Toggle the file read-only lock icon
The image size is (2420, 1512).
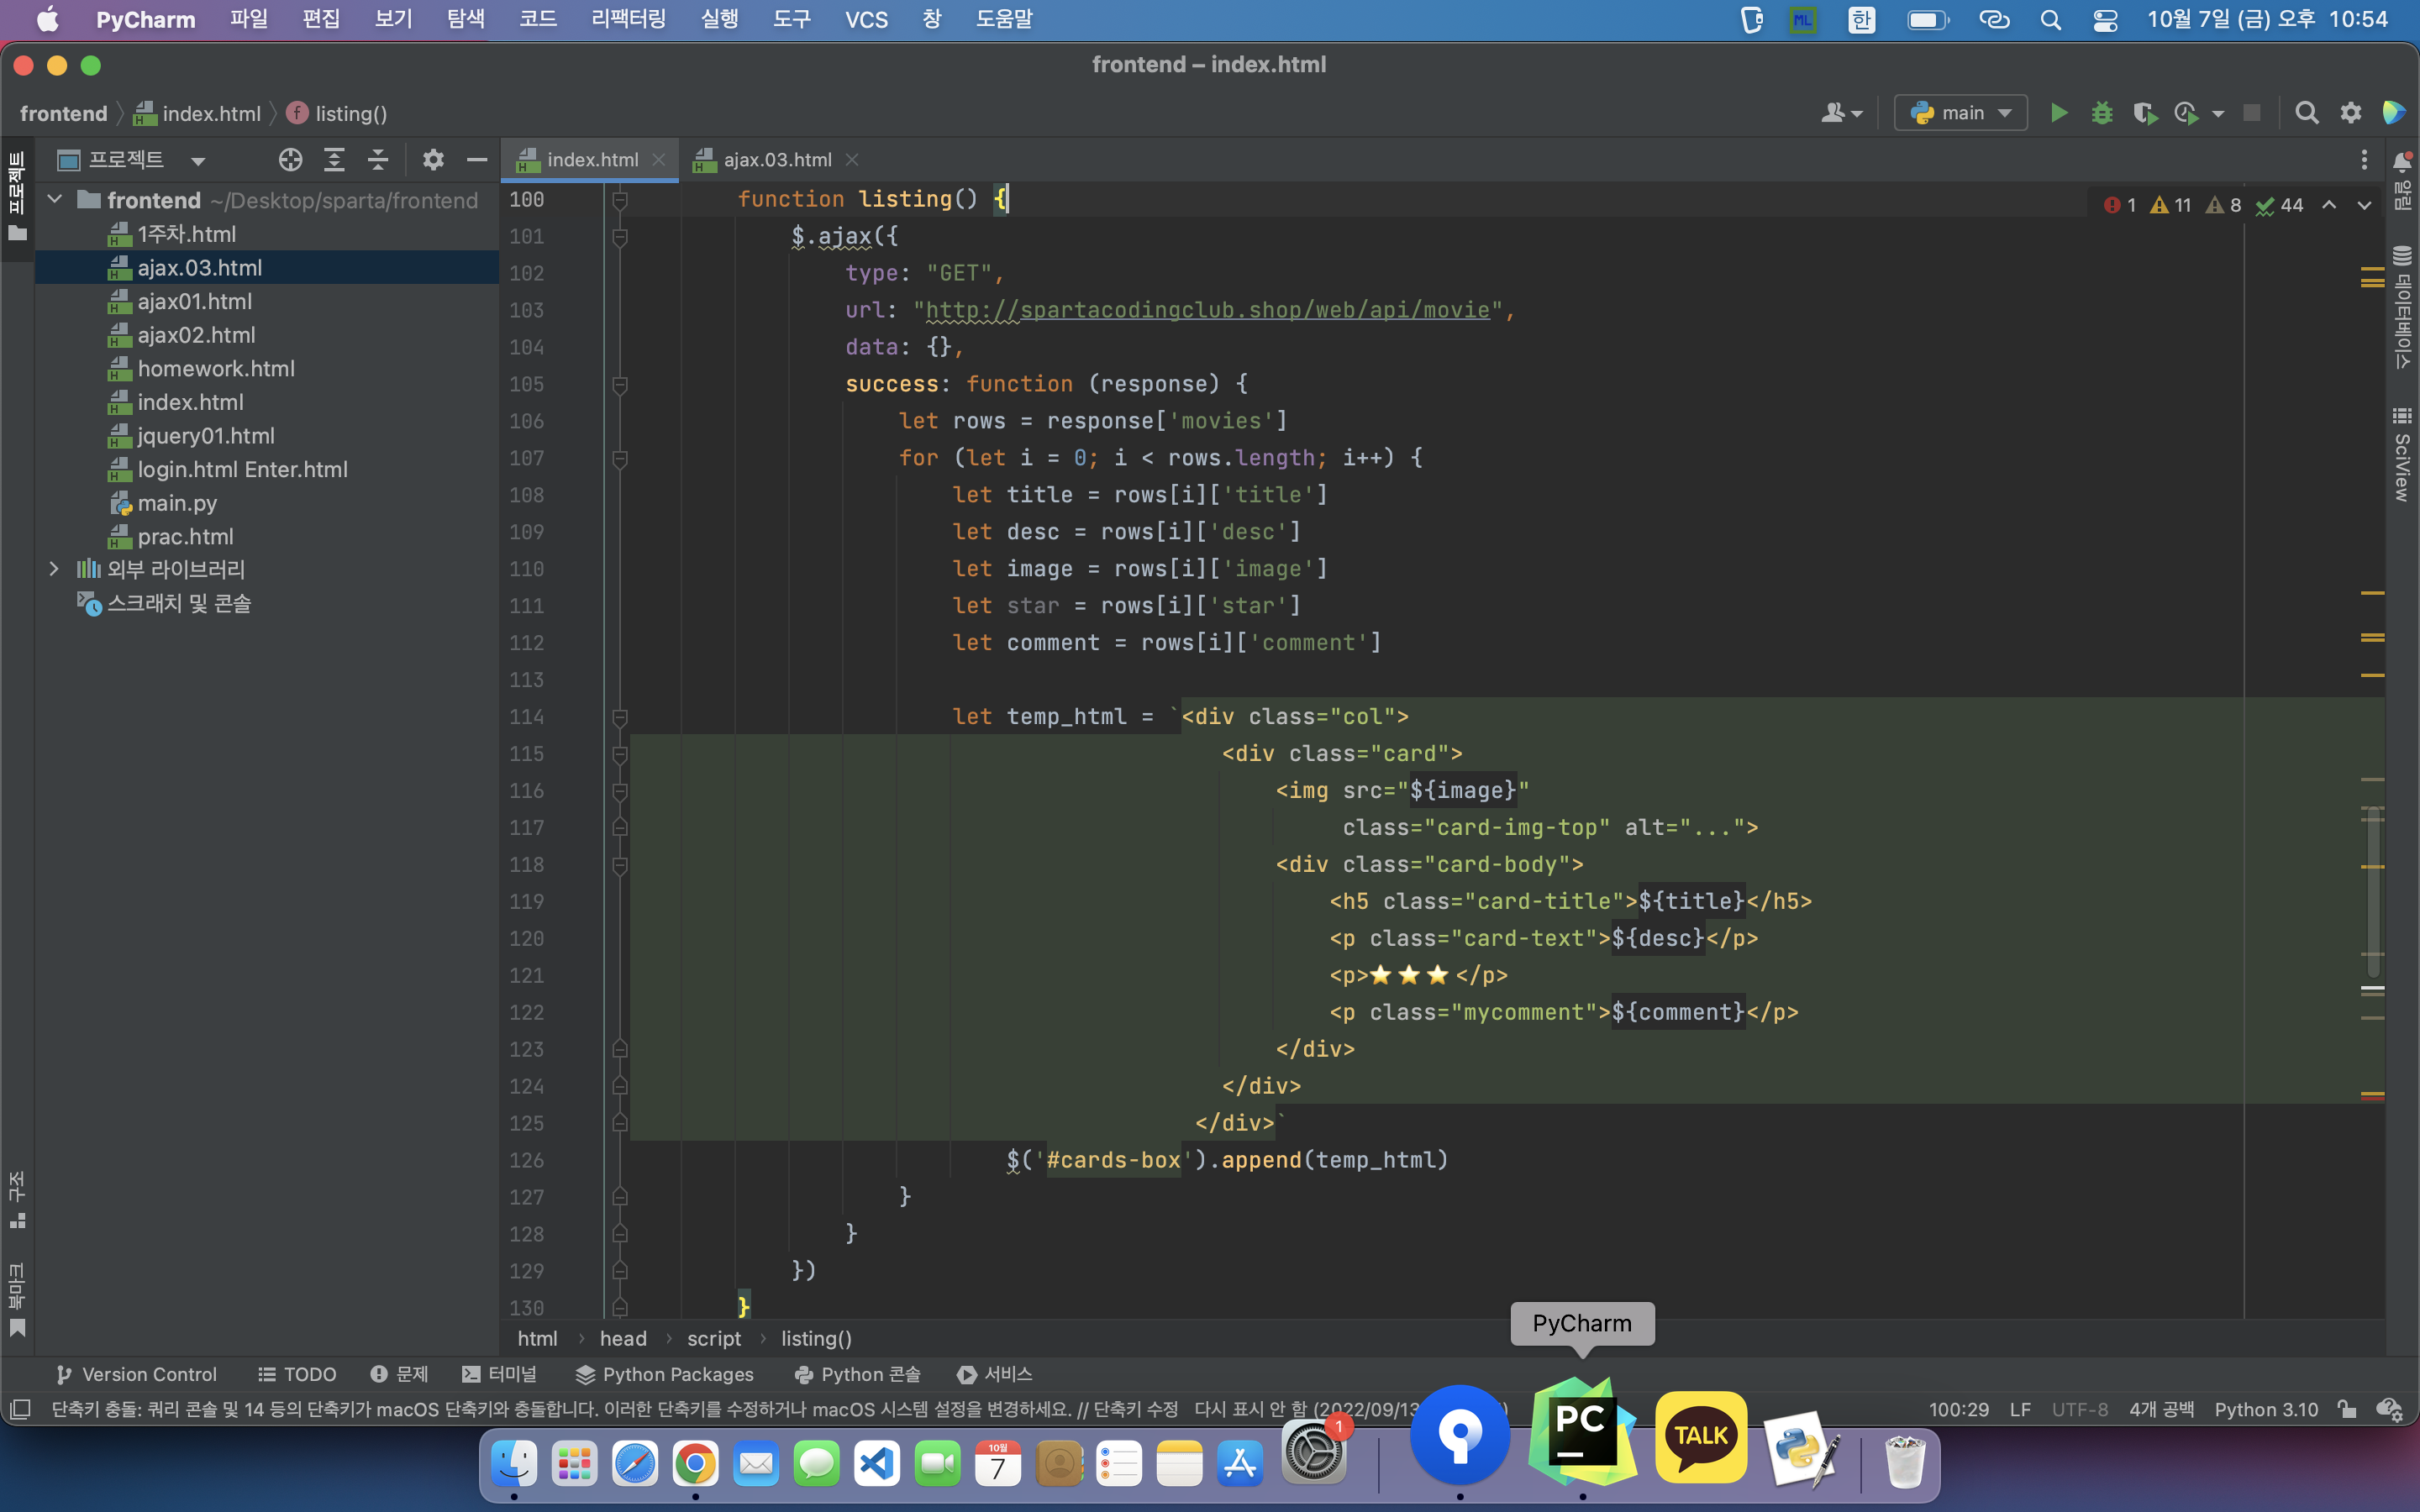[x=2346, y=1409]
